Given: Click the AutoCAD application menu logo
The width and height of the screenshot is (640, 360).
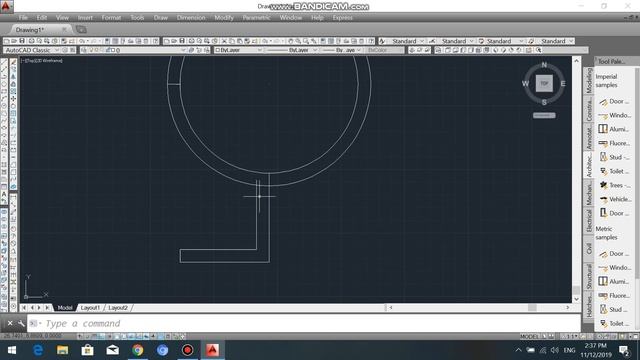Looking at the screenshot, I should (6, 6).
